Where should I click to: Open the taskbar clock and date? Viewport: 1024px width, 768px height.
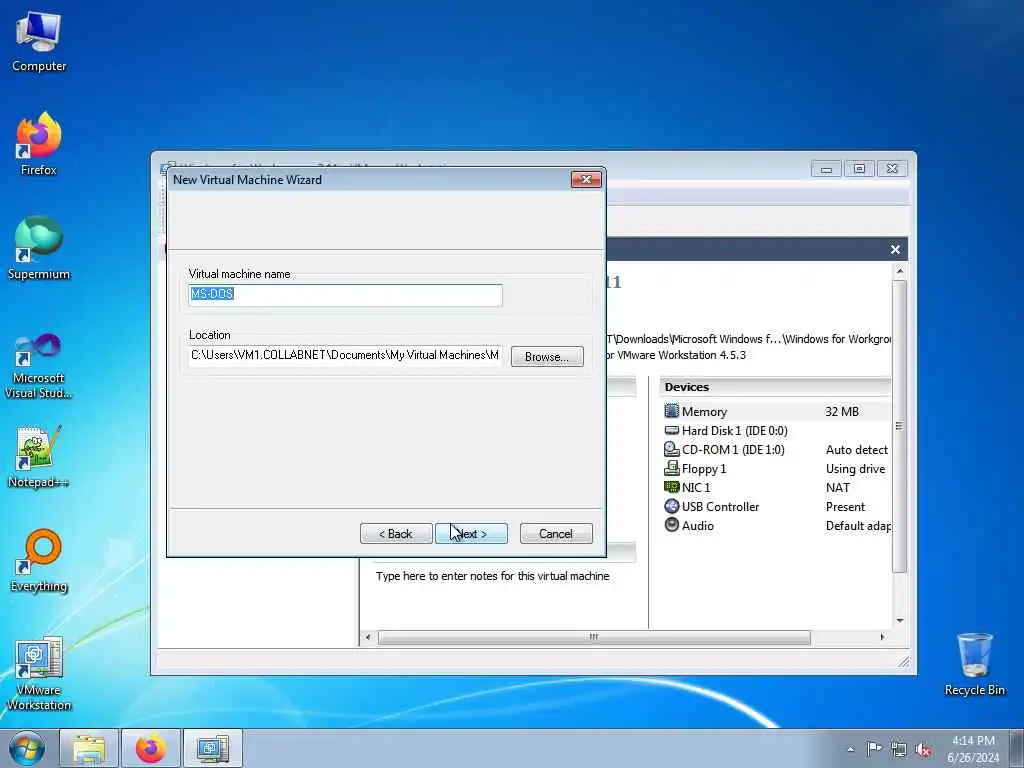(x=973, y=748)
